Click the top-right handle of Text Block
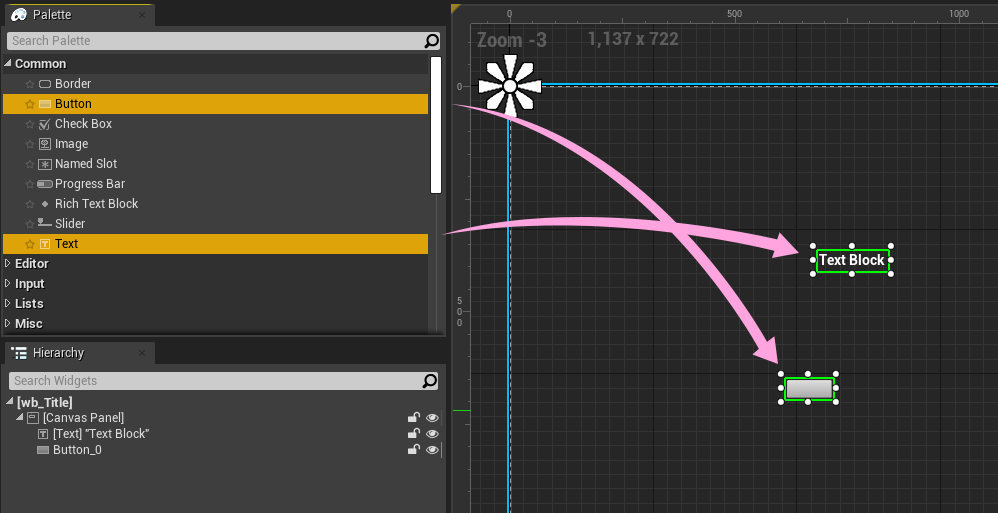The width and height of the screenshot is (998, 513). [x=890, y=246]
